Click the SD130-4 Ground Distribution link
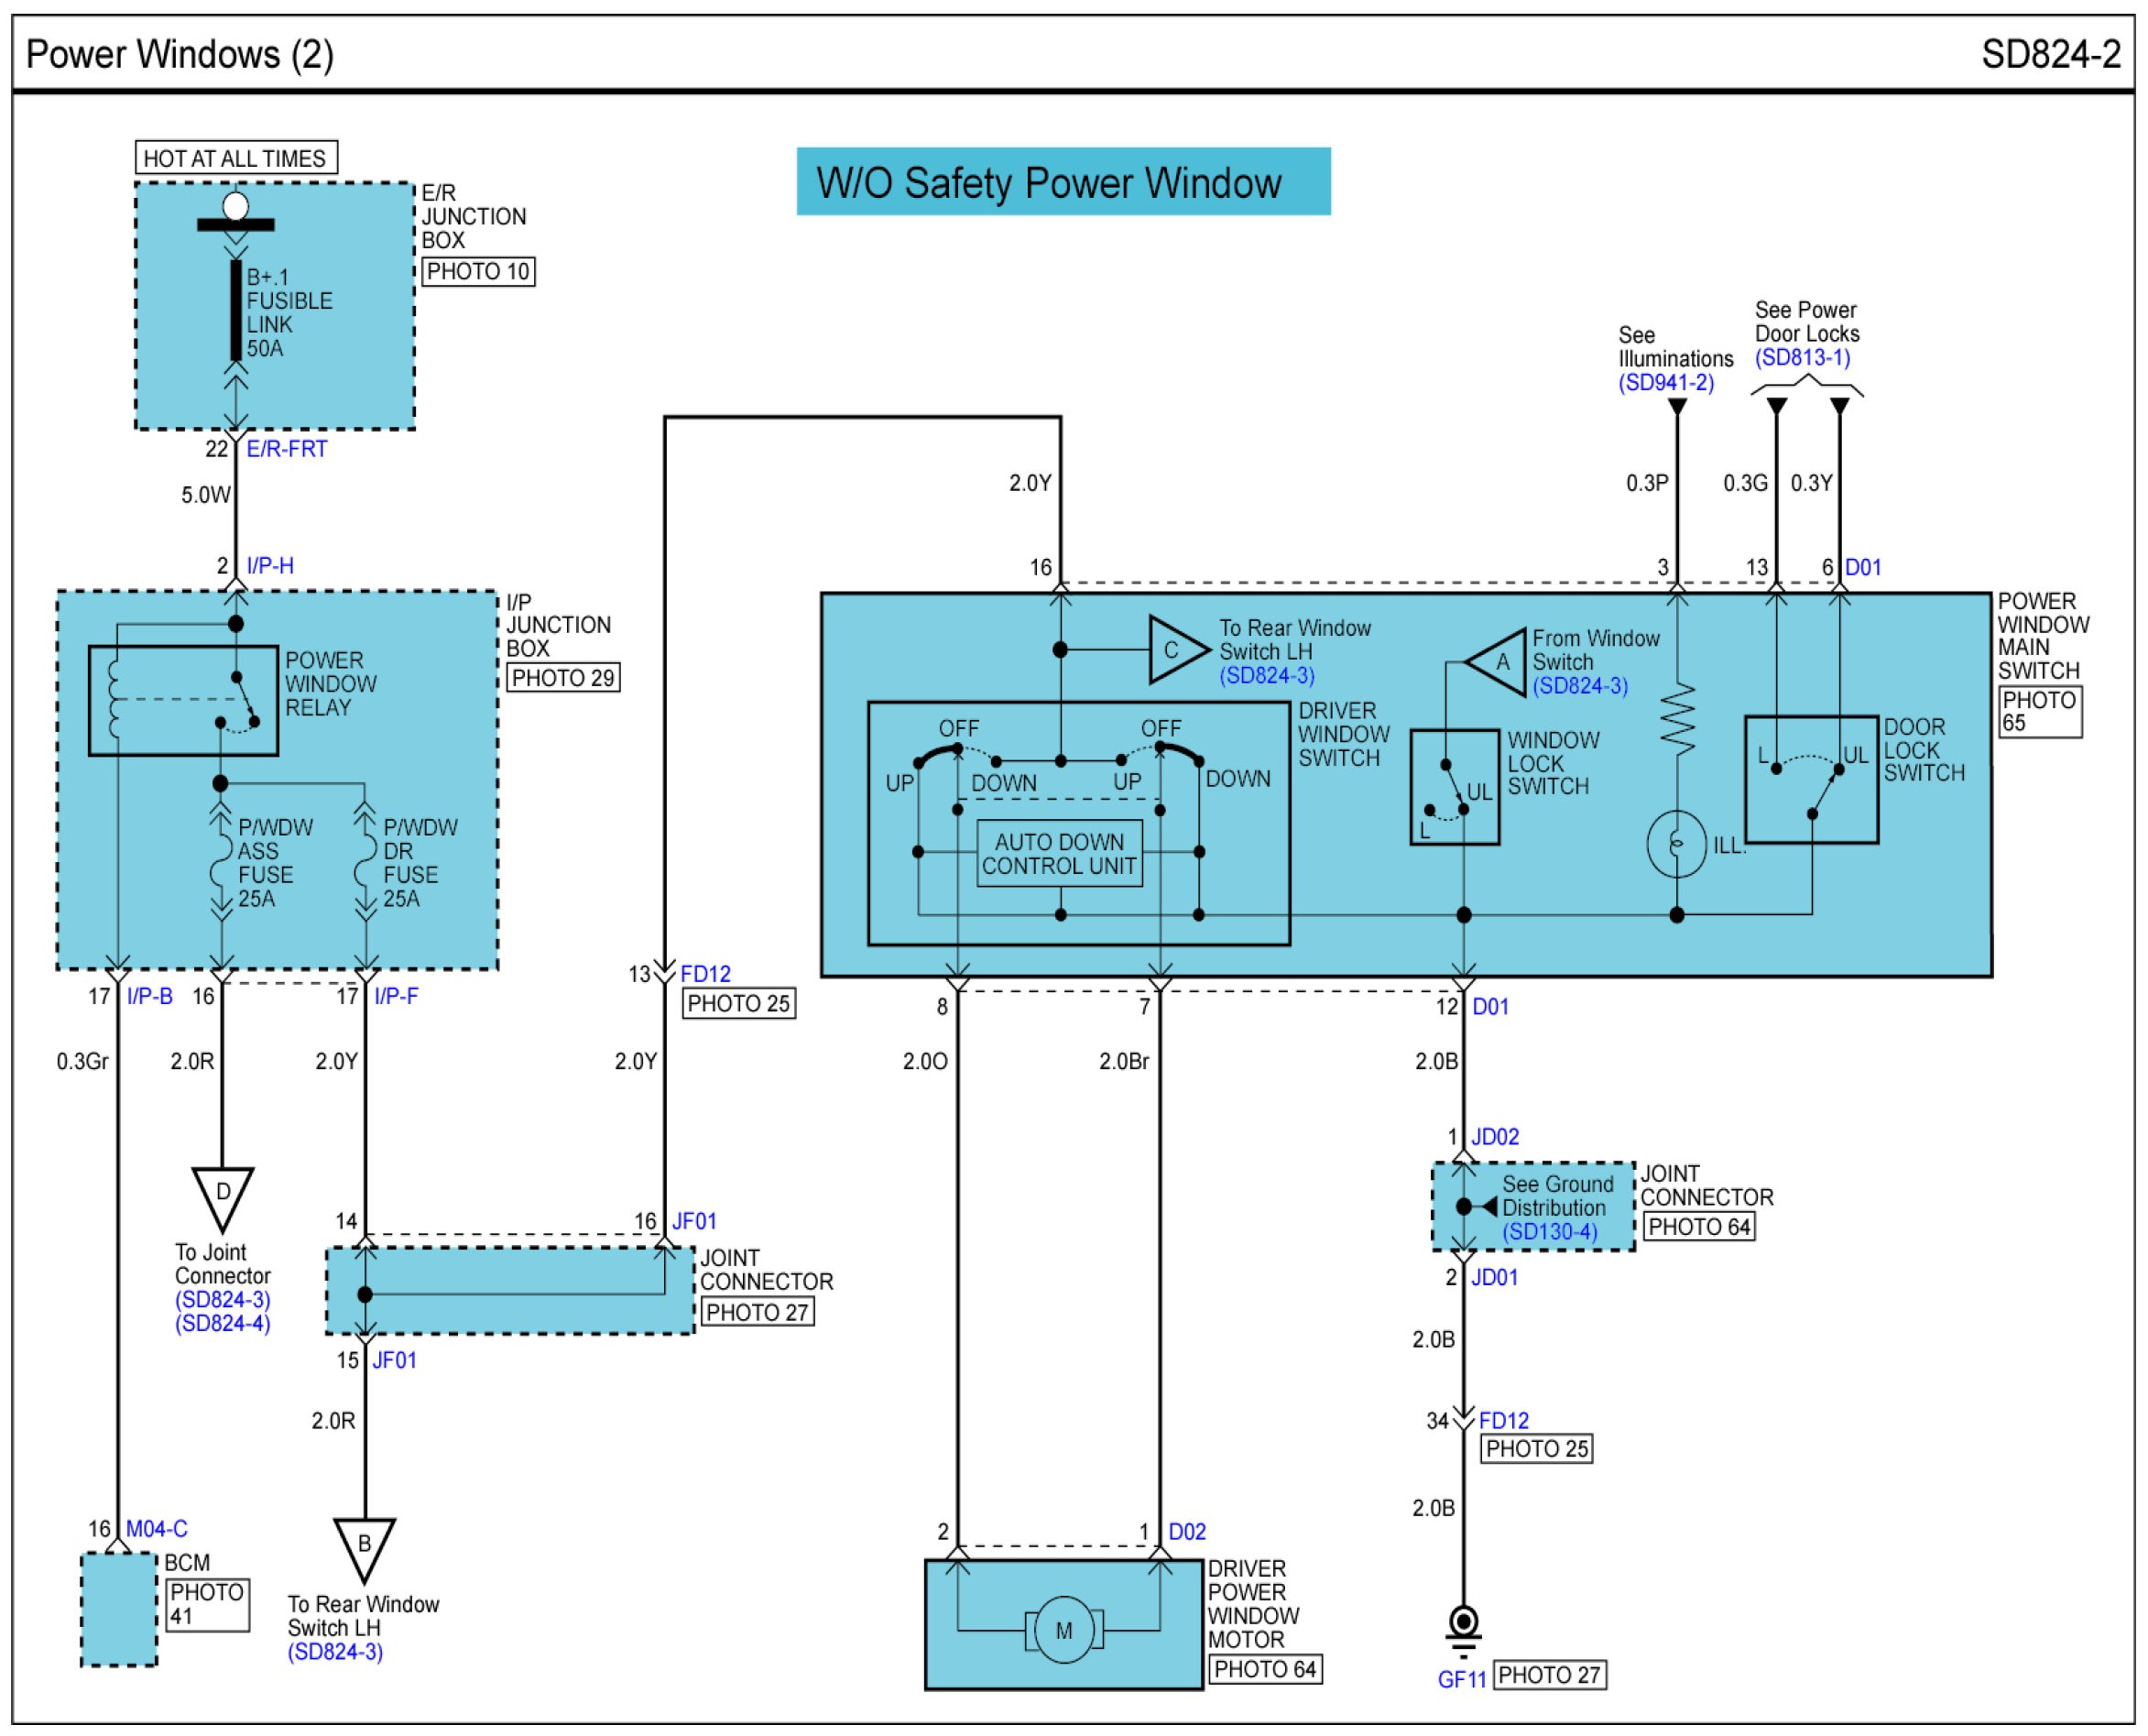The width and height of the screenshot is (2148, 1736). [1549, 1231]
